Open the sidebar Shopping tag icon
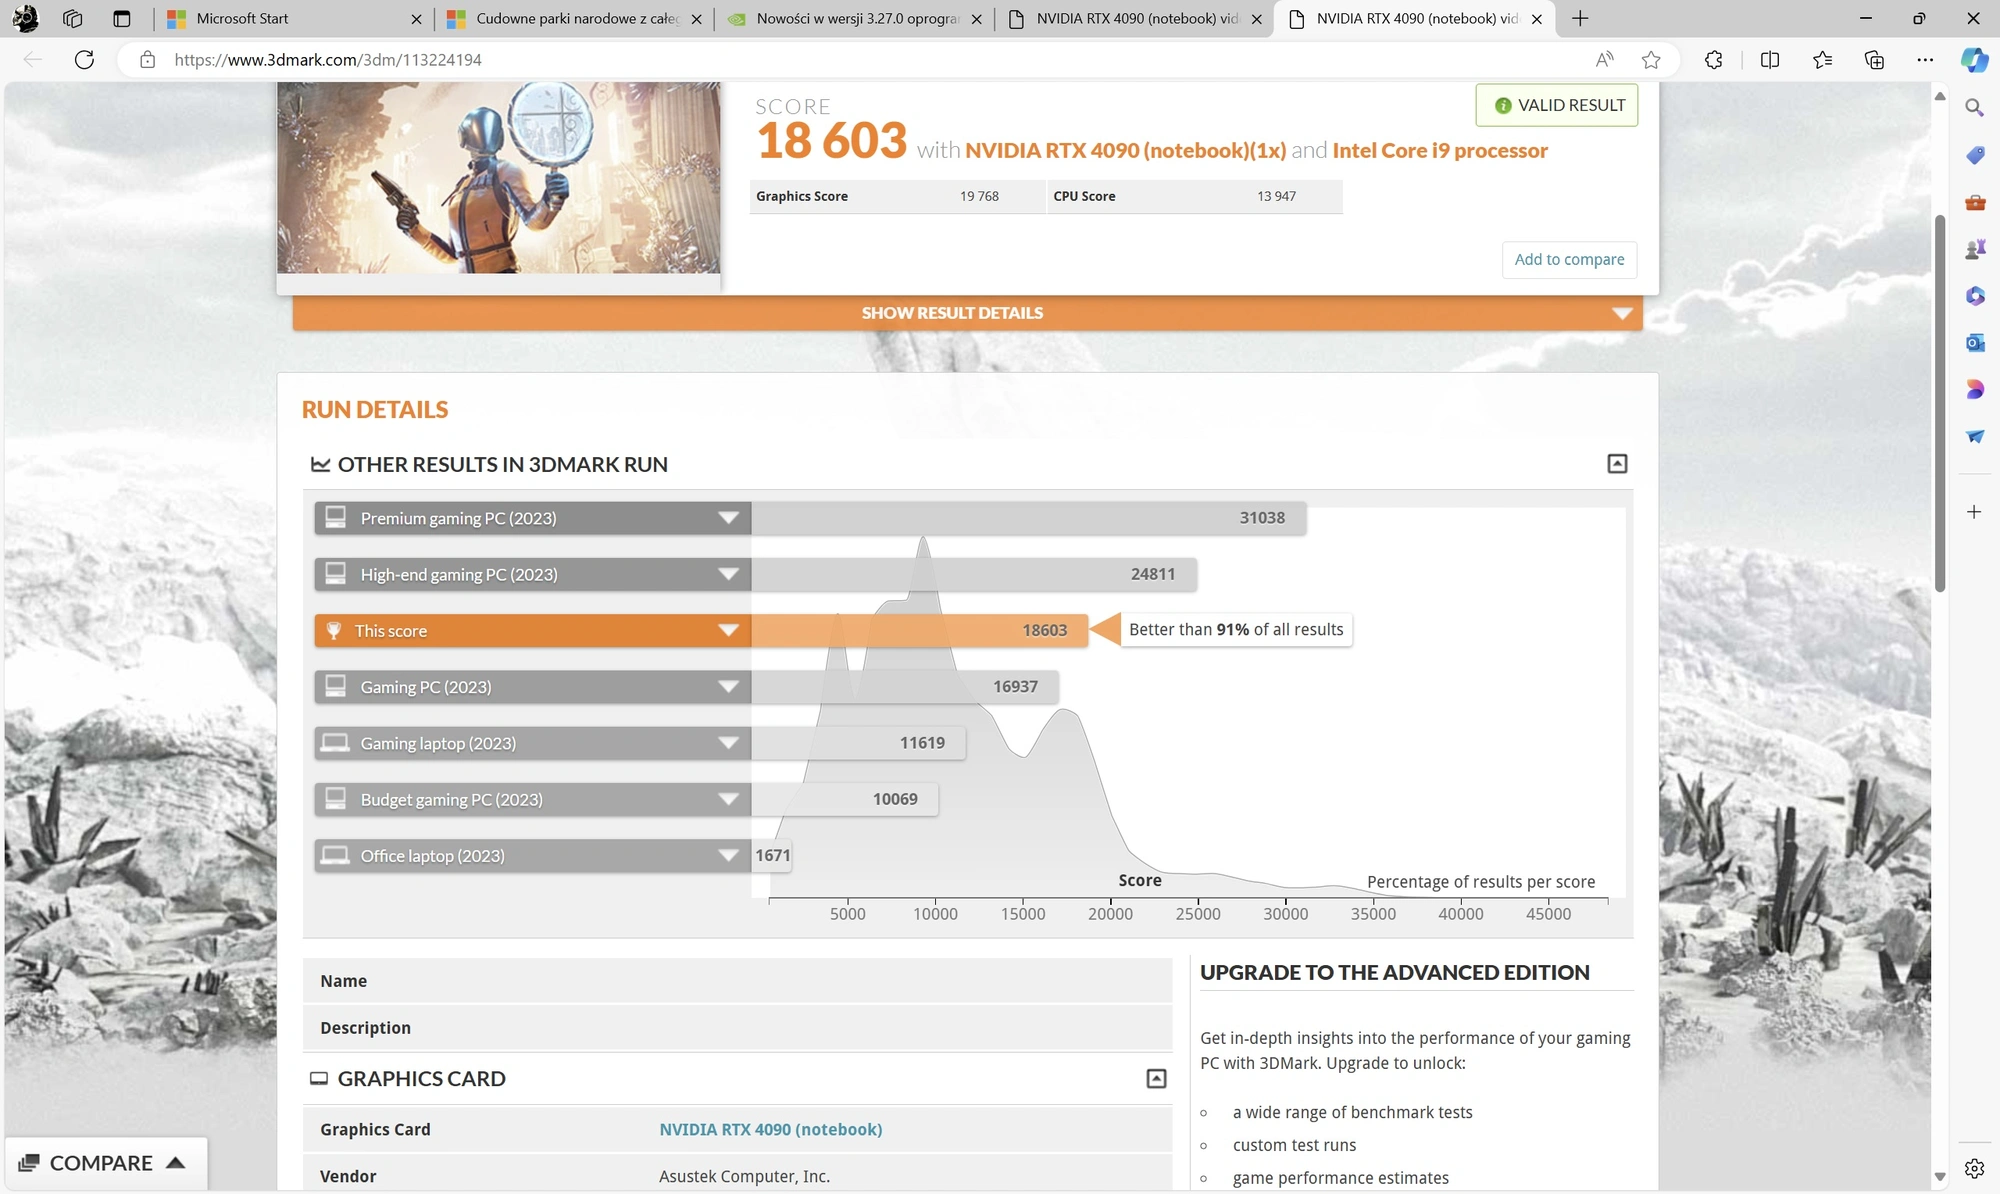Viewport: 2000px width, 1194px height. point(1974,155)
